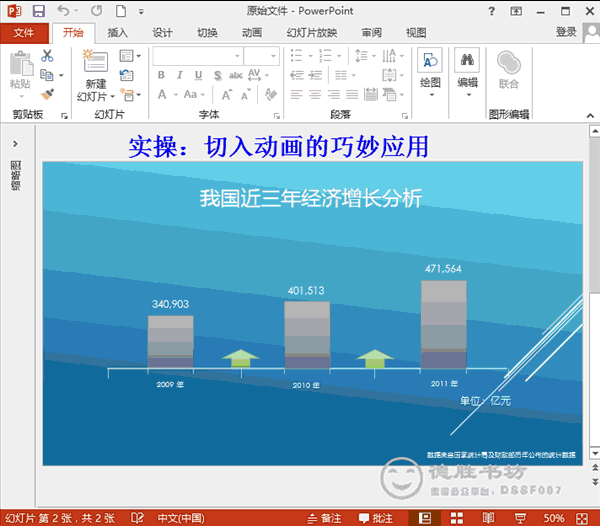
Task: Toggle text Shadow
Action: (217, 75)
